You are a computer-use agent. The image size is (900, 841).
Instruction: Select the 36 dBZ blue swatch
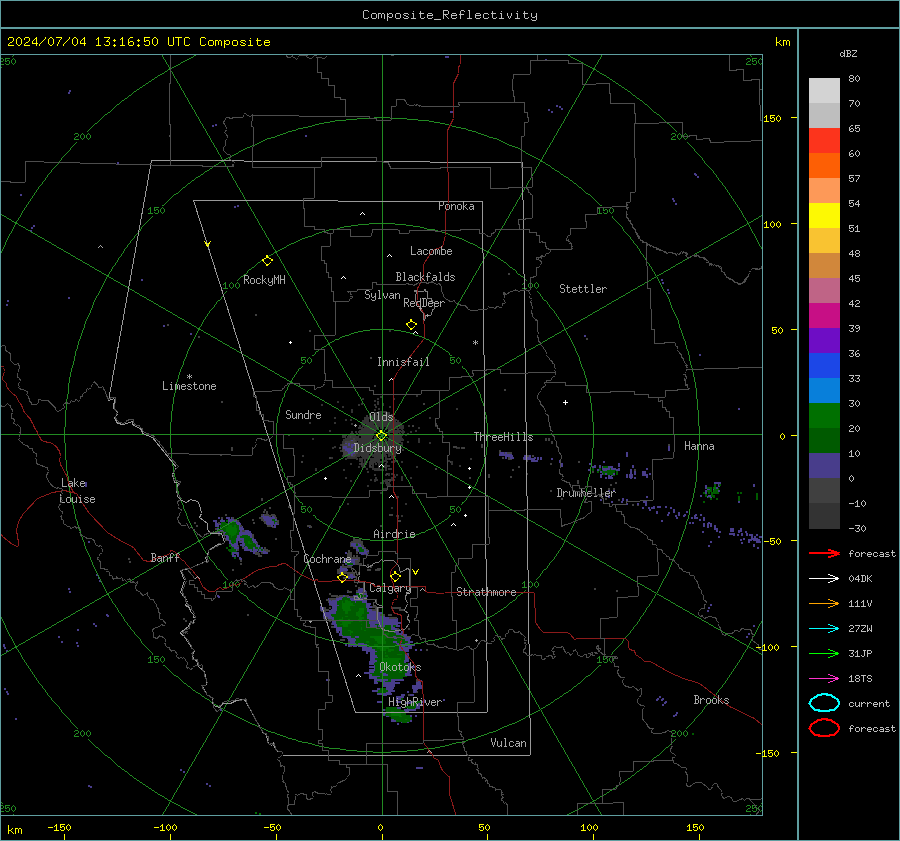pos(824,366)
